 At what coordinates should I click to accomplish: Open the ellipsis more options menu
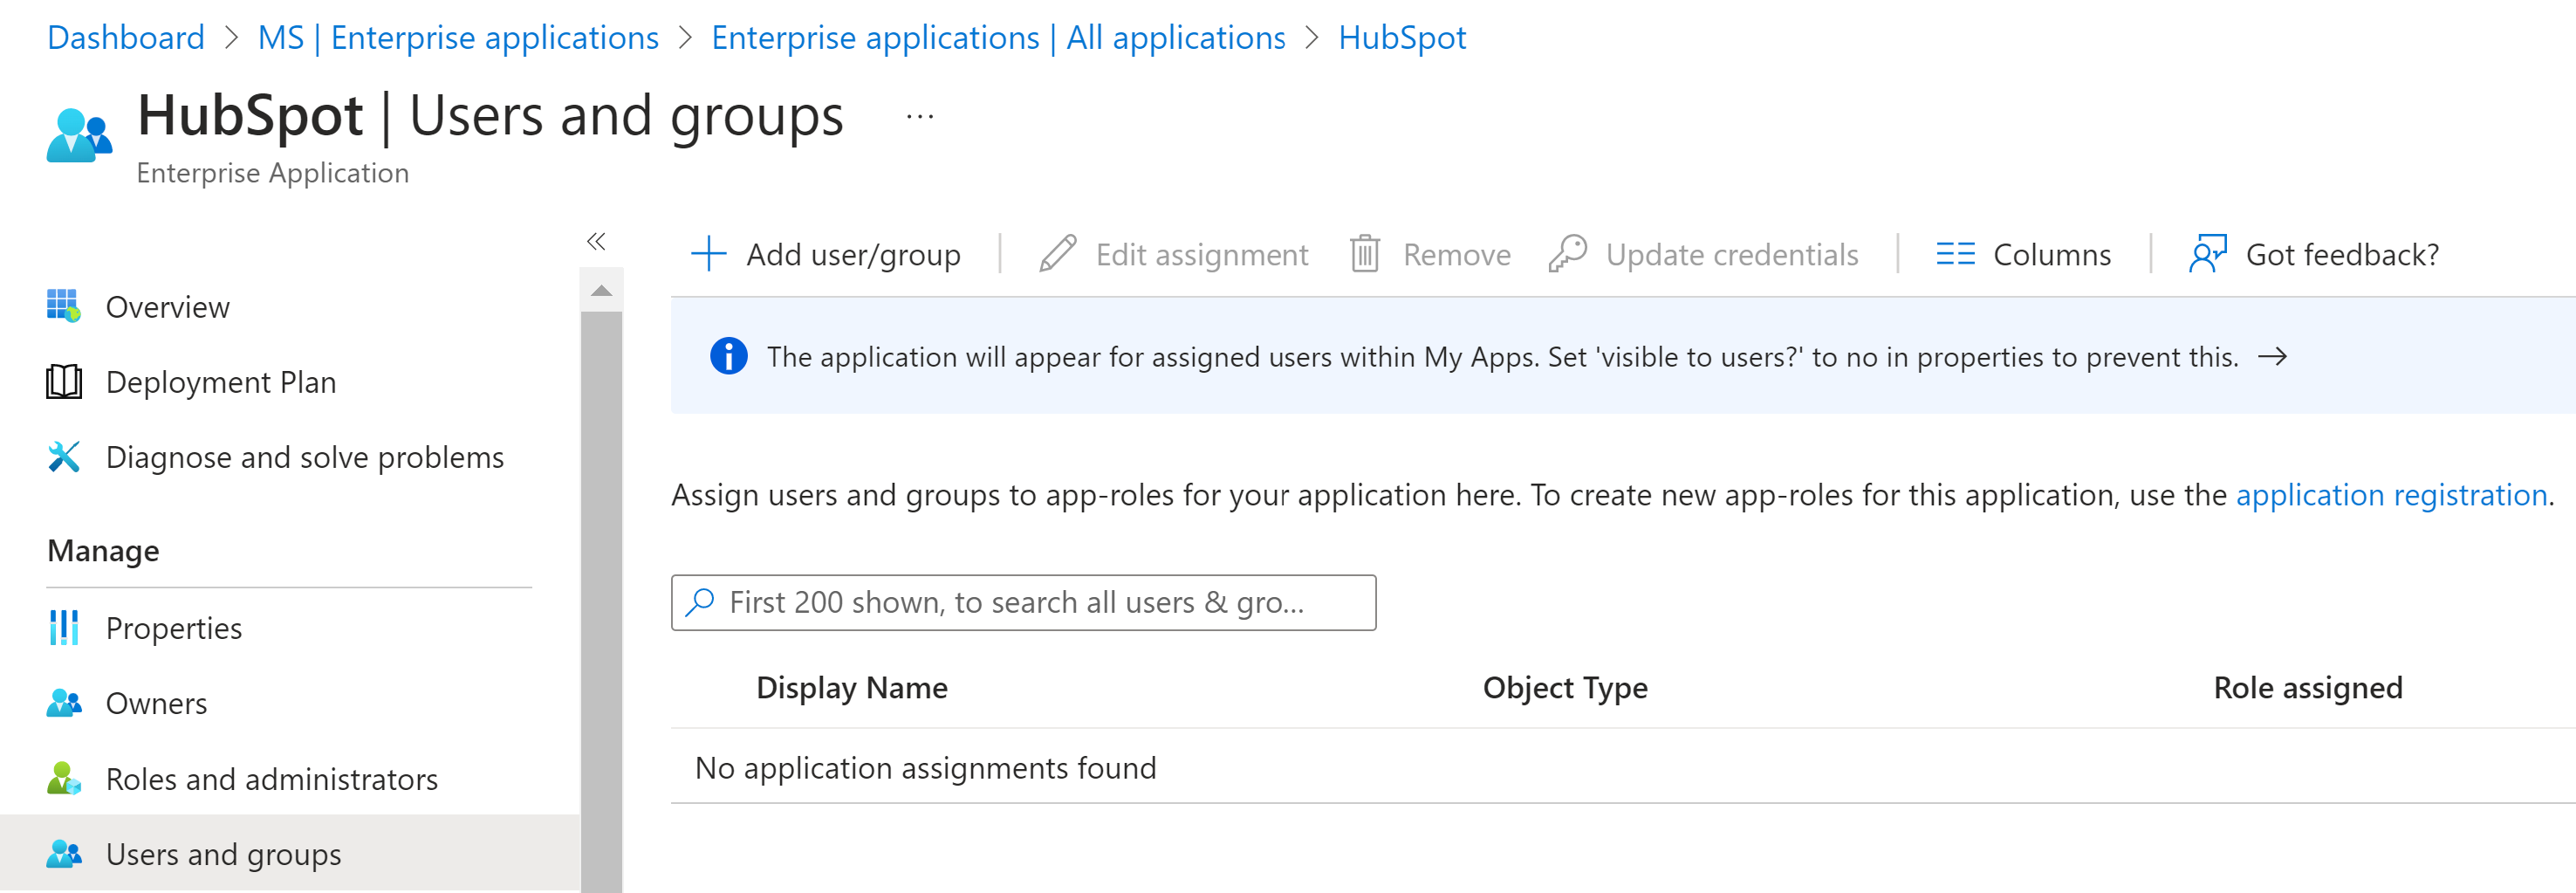[x=919, y=117]
